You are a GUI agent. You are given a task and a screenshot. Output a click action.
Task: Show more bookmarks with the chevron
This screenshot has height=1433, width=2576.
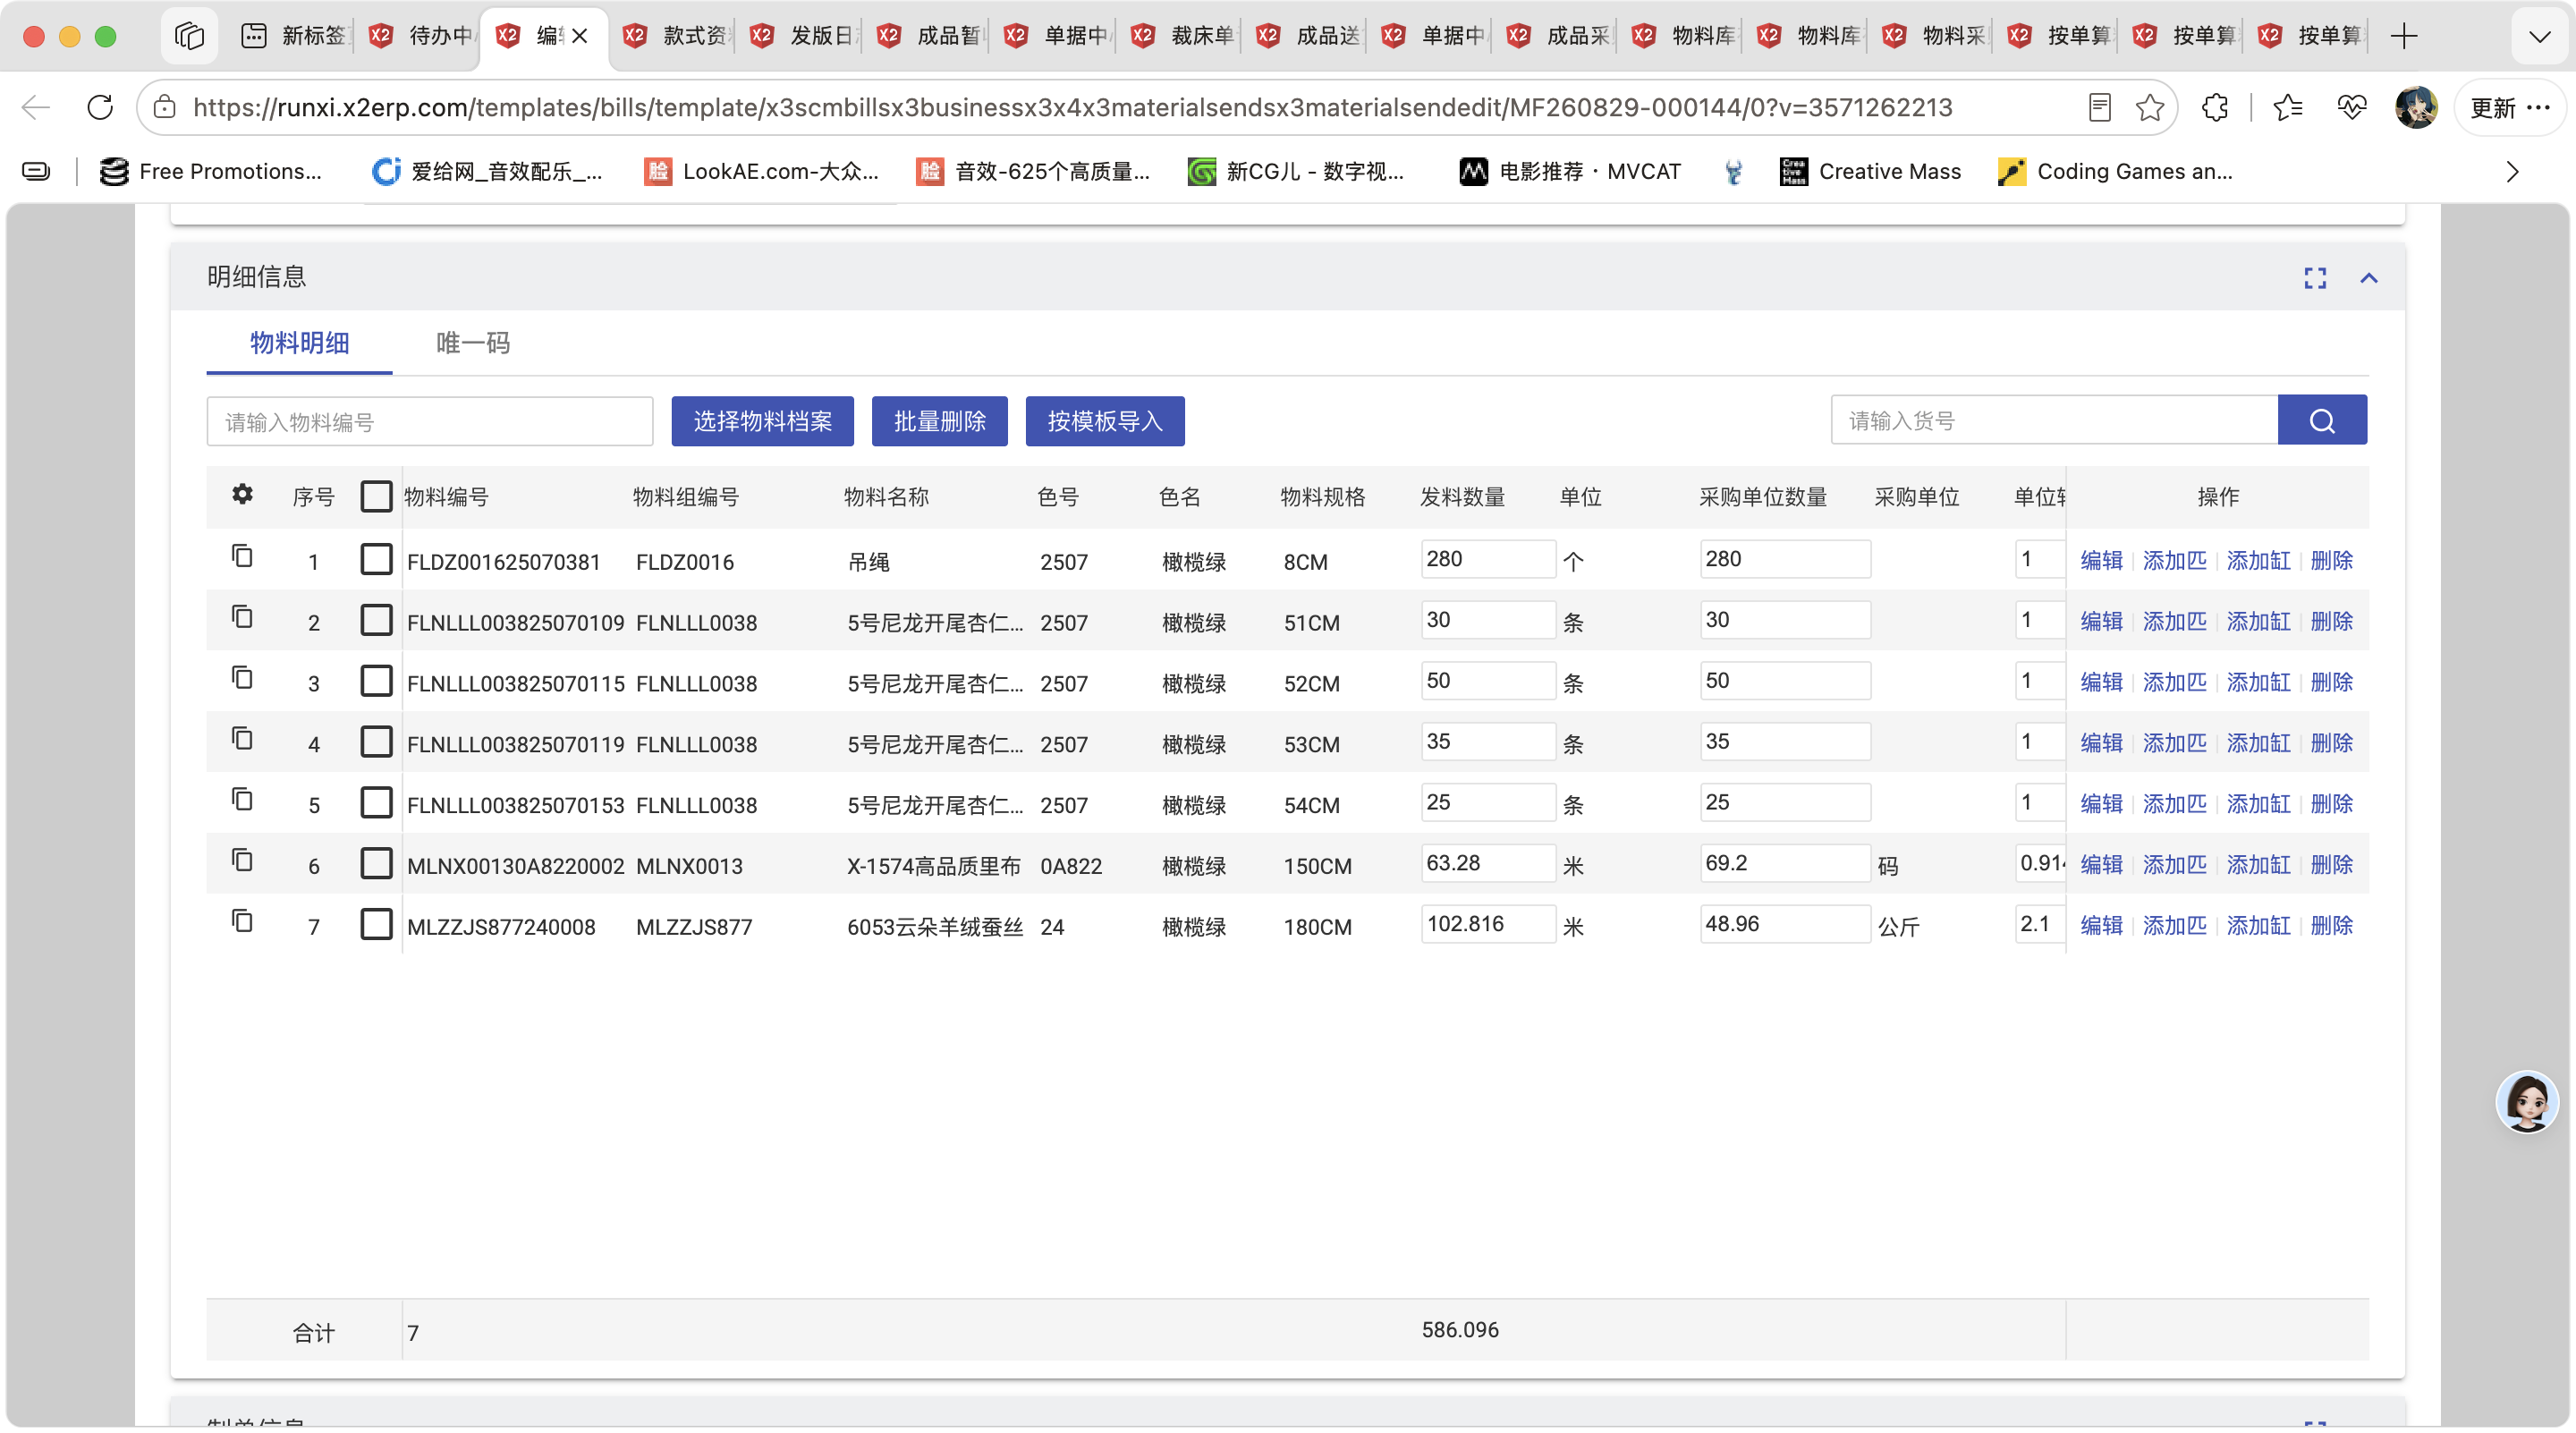[x=2512, y=172]
